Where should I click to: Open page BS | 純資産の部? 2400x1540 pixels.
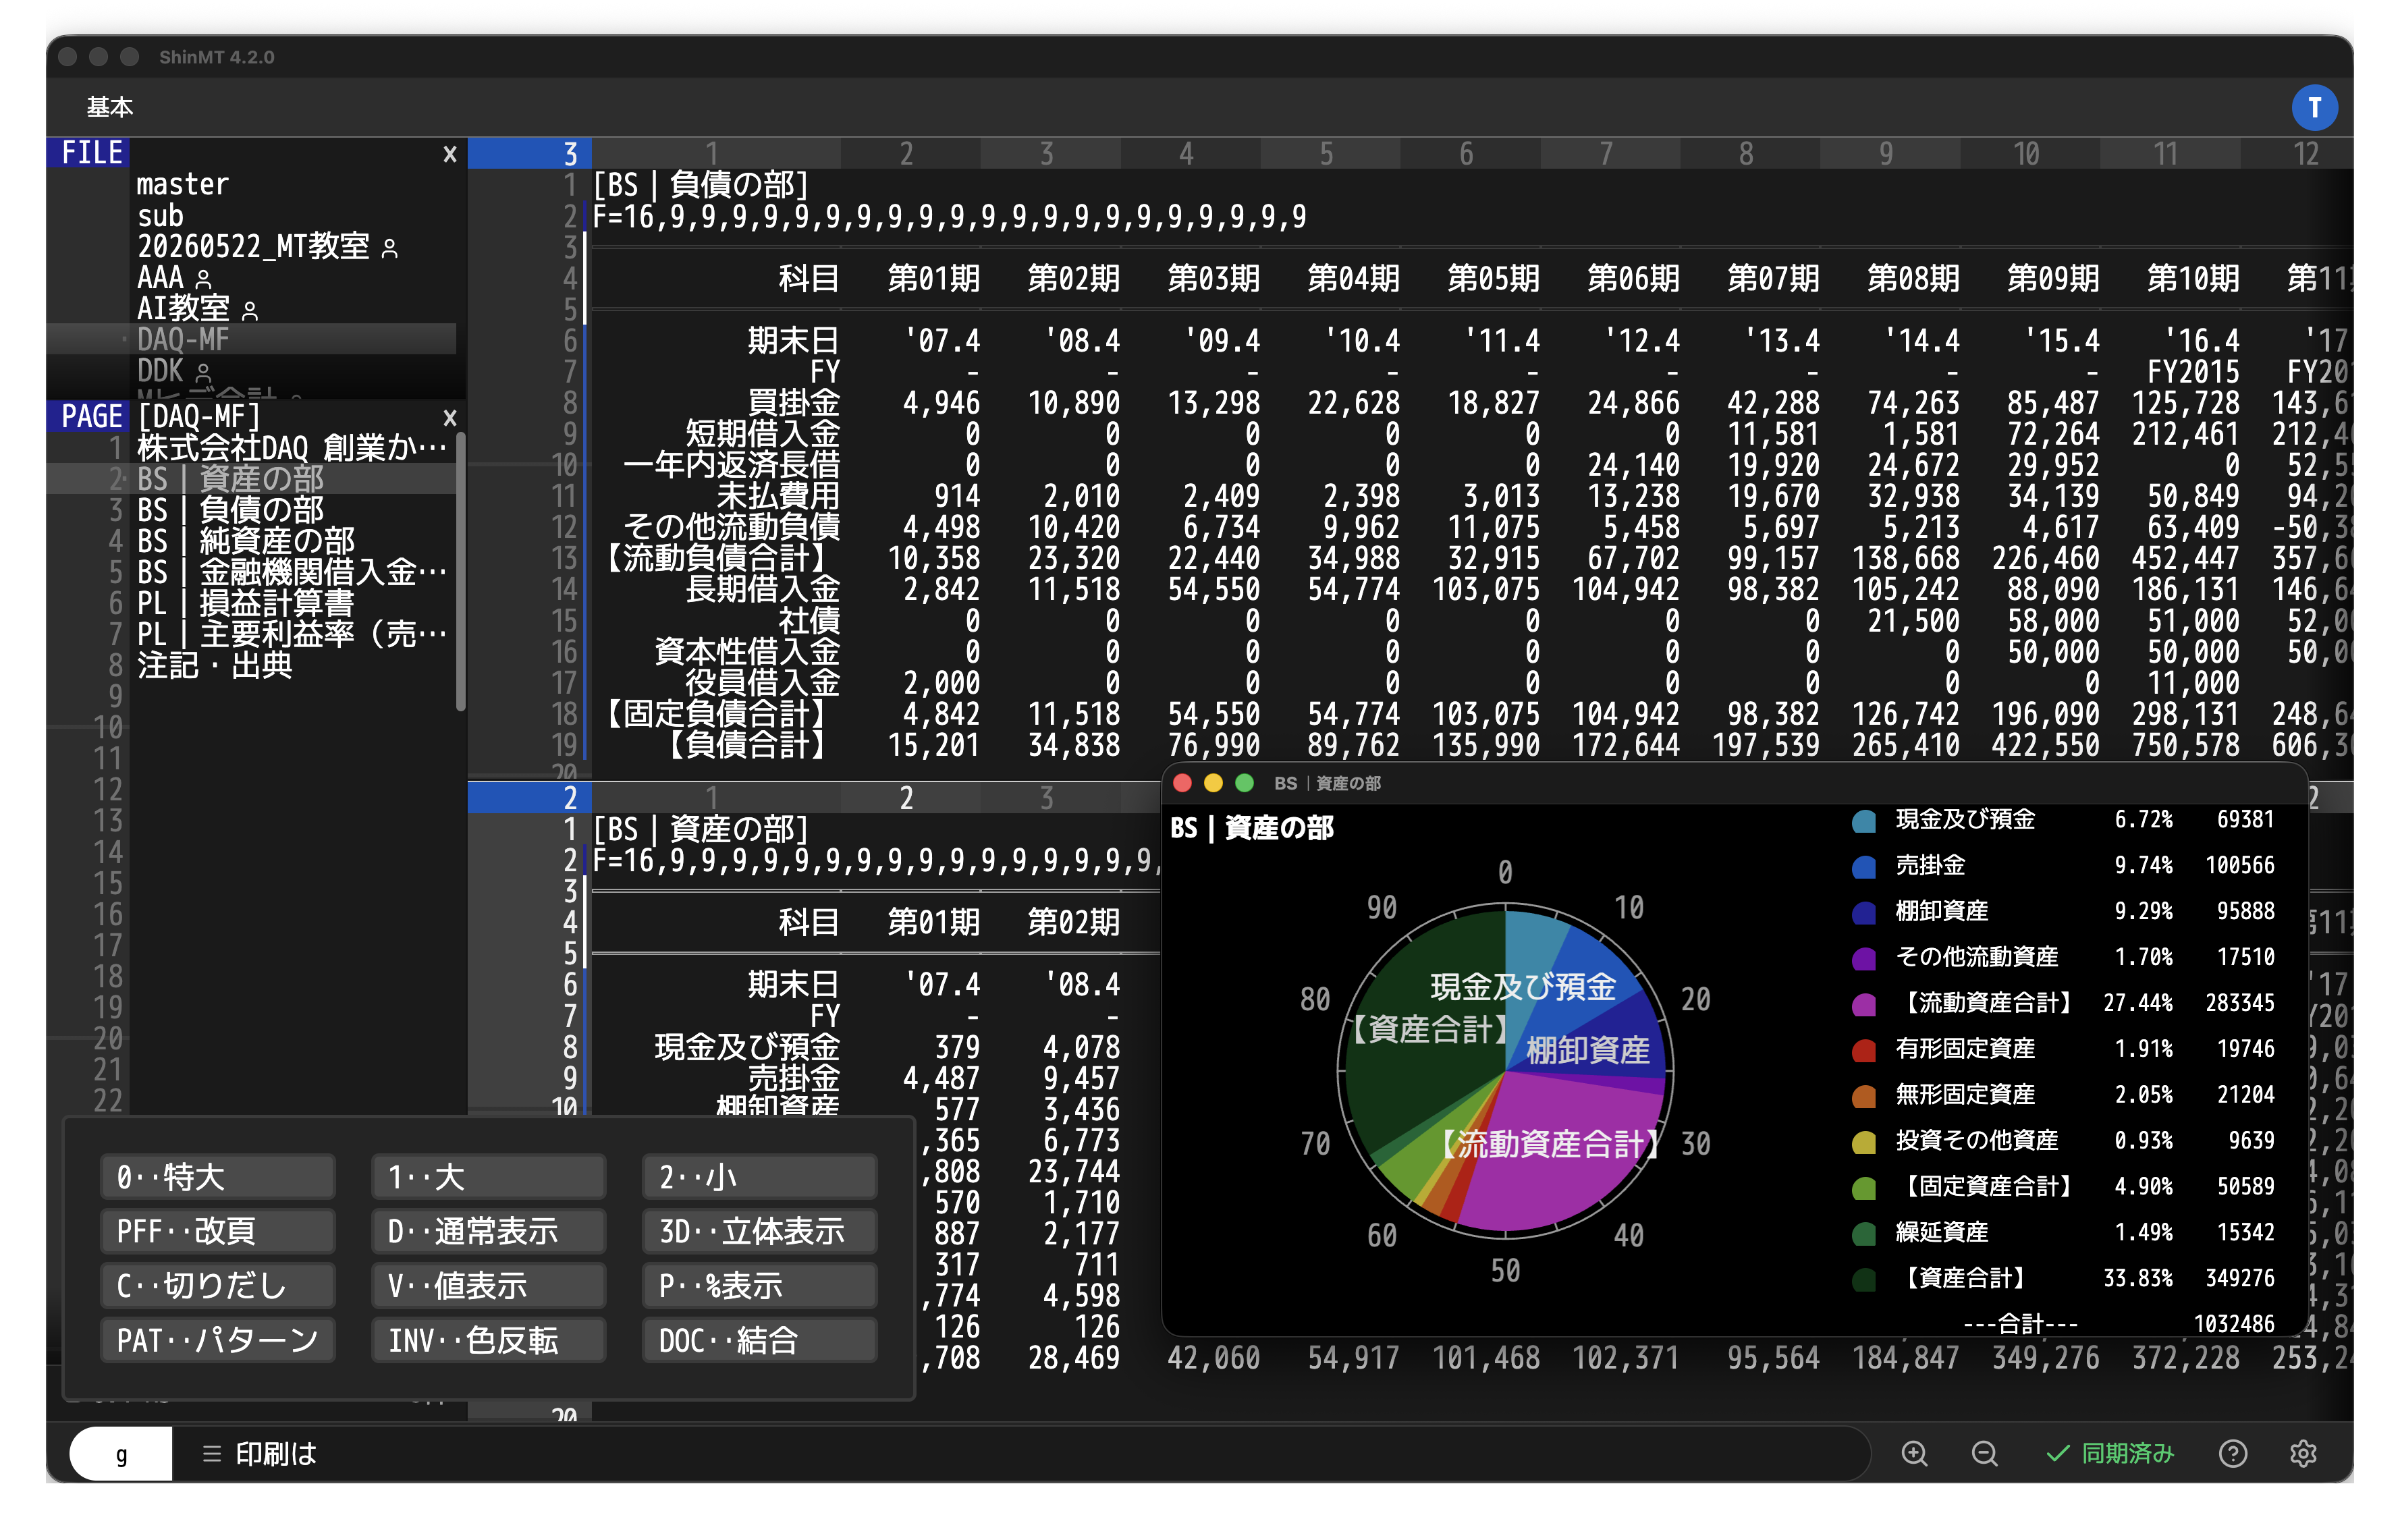(246, 541)
